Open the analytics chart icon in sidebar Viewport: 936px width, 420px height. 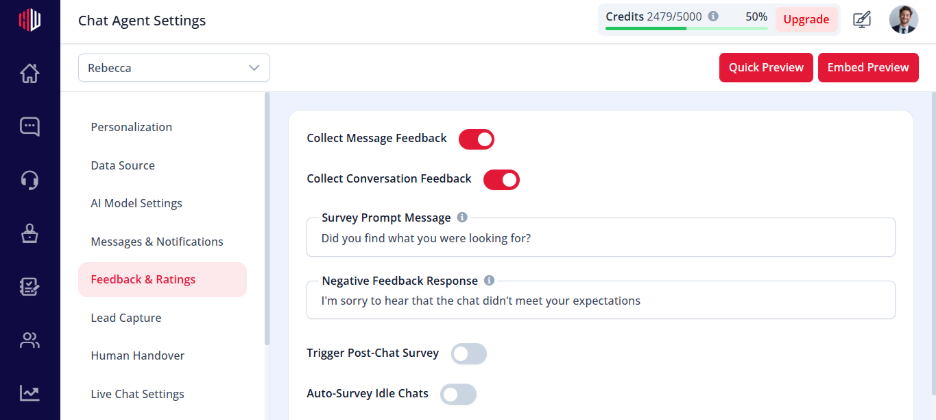(x=29, y=393)
